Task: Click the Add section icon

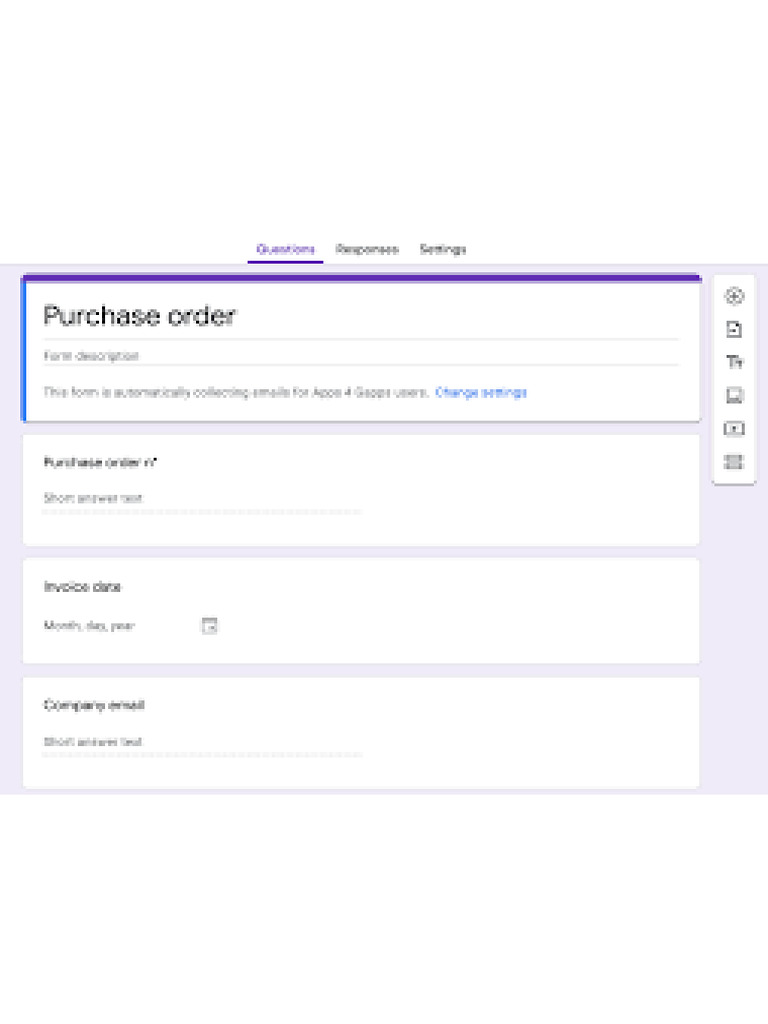Action: pyautogui.click(x=734, y=462)
